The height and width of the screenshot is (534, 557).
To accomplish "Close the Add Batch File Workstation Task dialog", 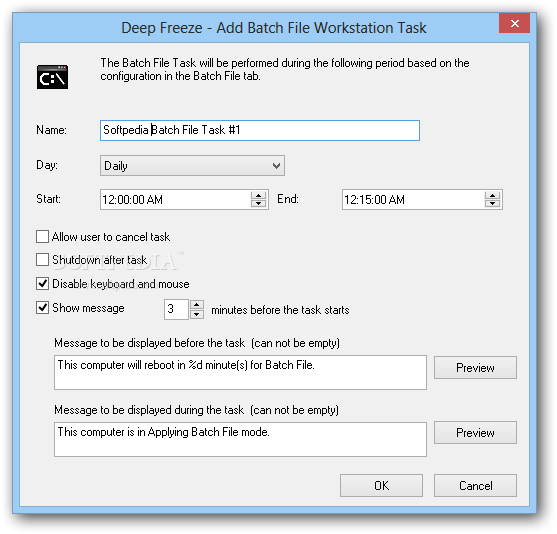I will click(x=514, y=23).
